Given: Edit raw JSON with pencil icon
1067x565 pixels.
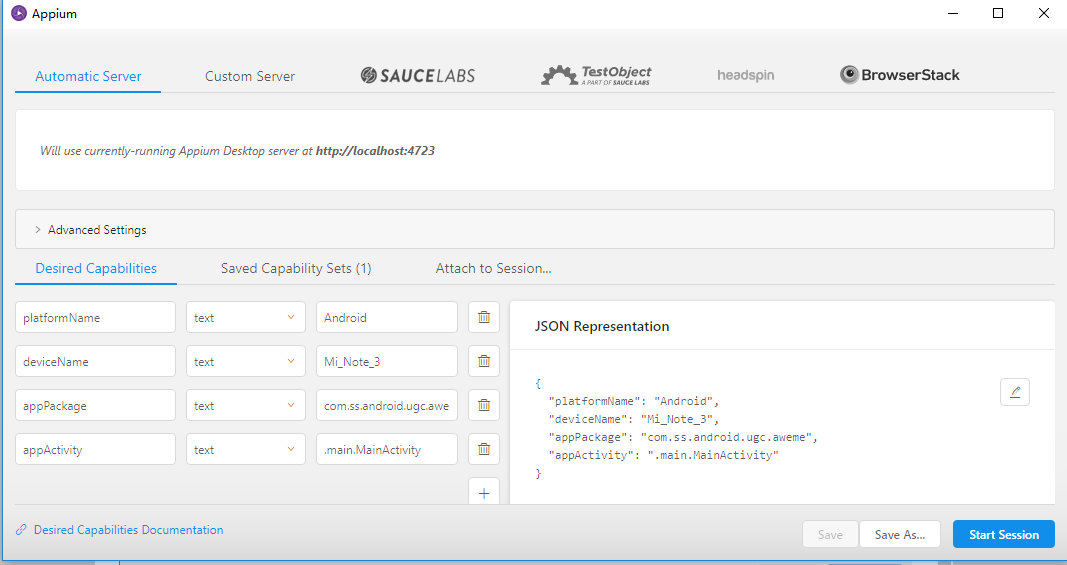Looking at the screenshot, I should coord(1015,392).
